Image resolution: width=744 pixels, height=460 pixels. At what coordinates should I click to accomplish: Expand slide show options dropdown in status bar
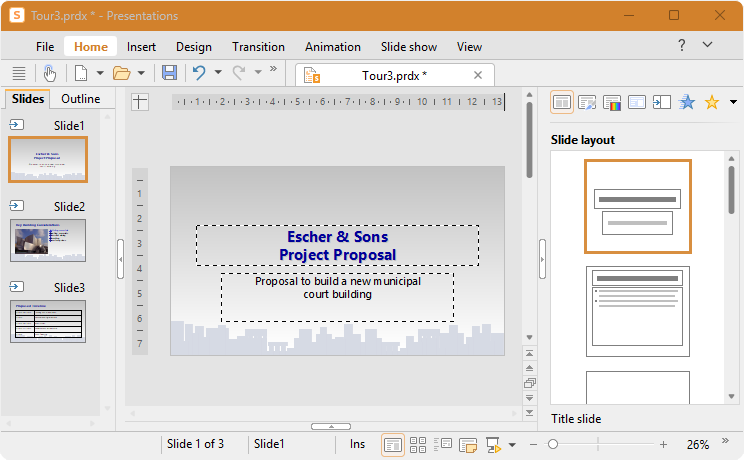[512, 445]
